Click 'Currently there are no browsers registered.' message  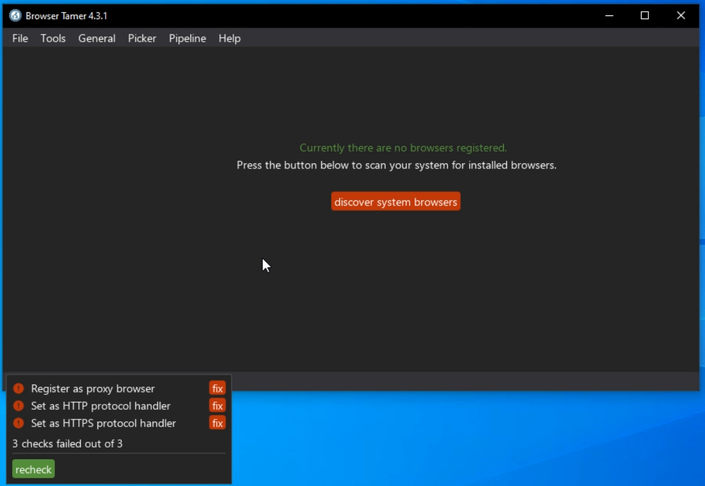(403, 148)
